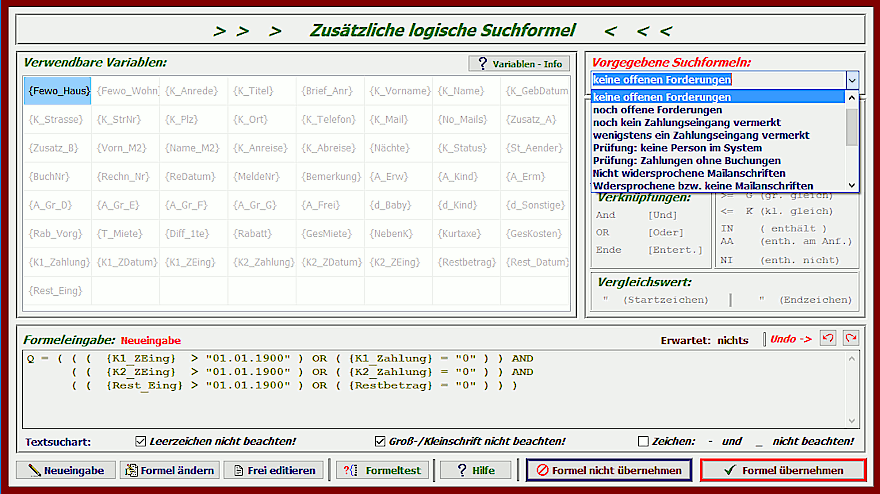Open Variablen - Info help
The image size is (880, 494).
pos(519,64)
